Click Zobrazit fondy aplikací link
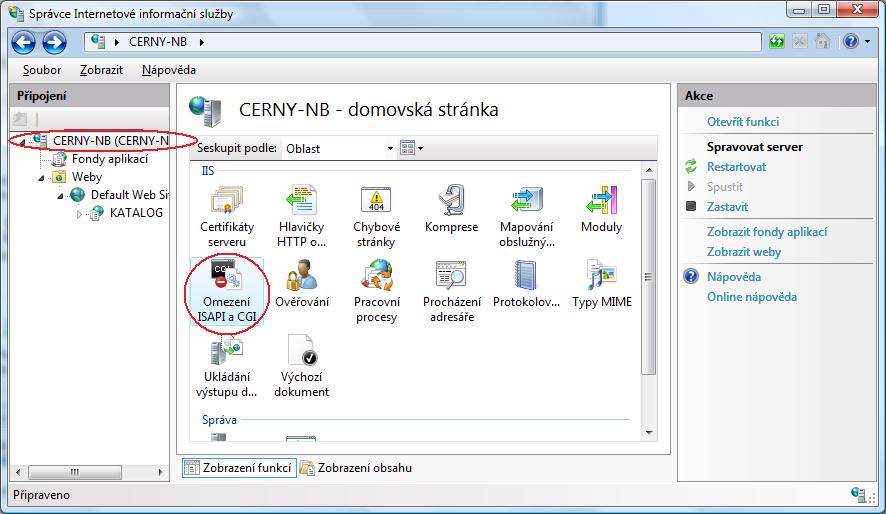 coord(766,232)
